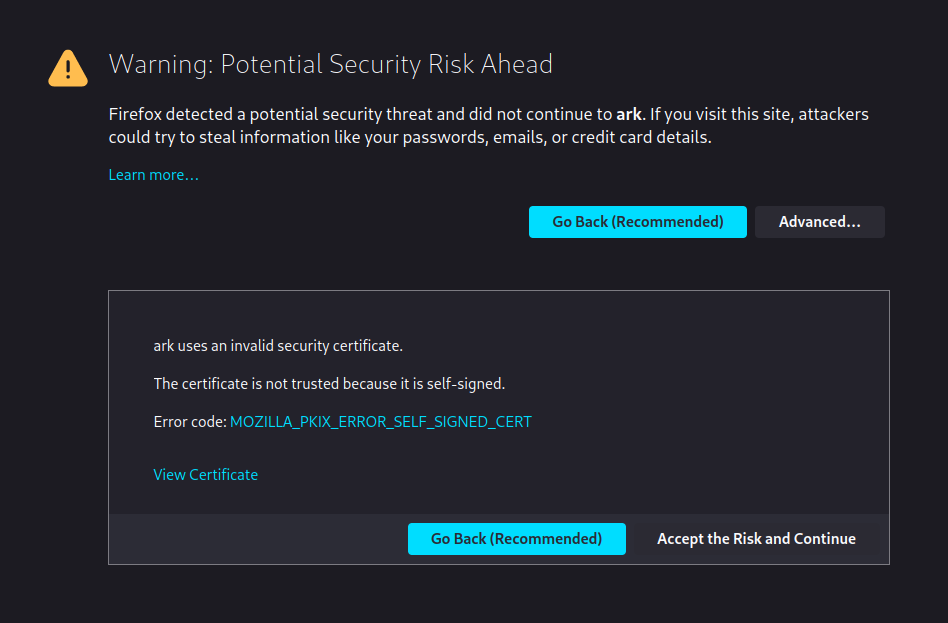The height and width of the screenshot is (623, 948).
Task: Click the self-signed certificate explanation sentence
Action: coord(330,384)
